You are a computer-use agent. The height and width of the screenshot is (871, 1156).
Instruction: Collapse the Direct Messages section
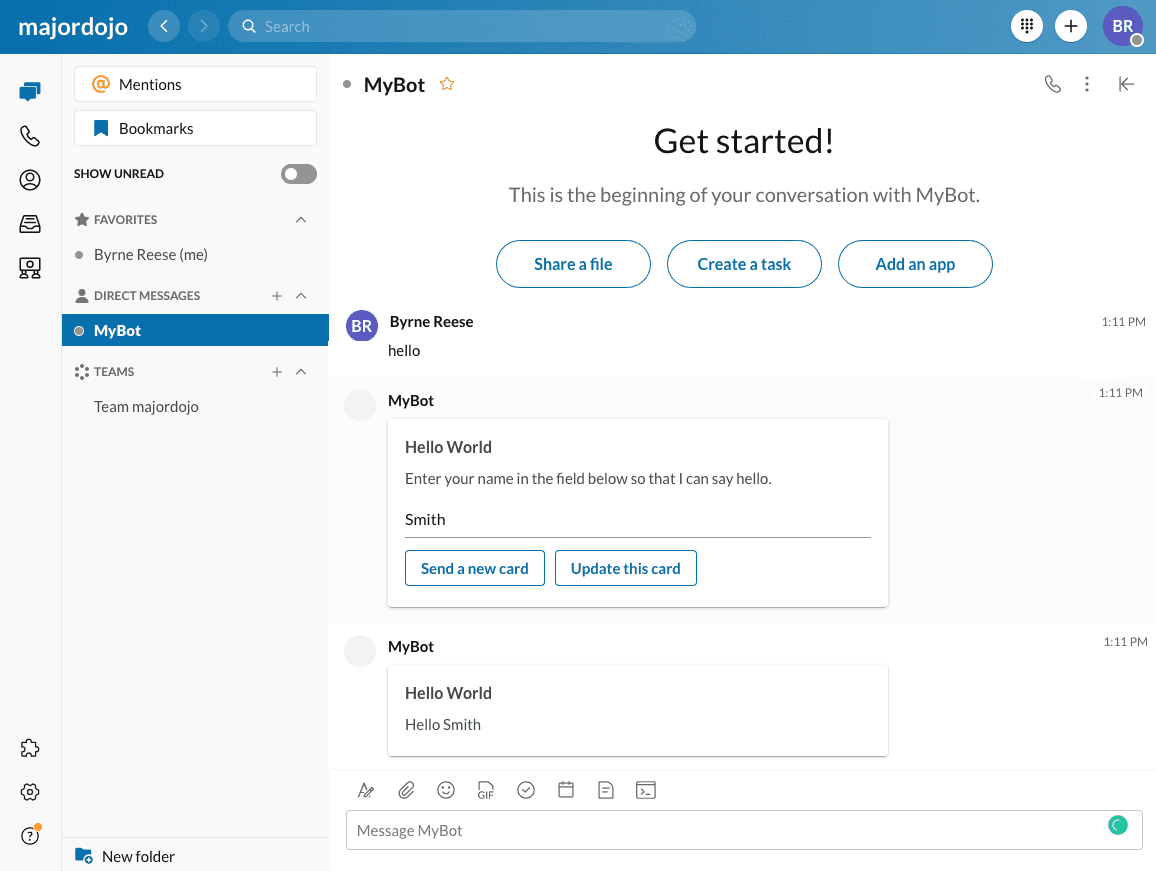pyautogui.click(x=301, y=295)
